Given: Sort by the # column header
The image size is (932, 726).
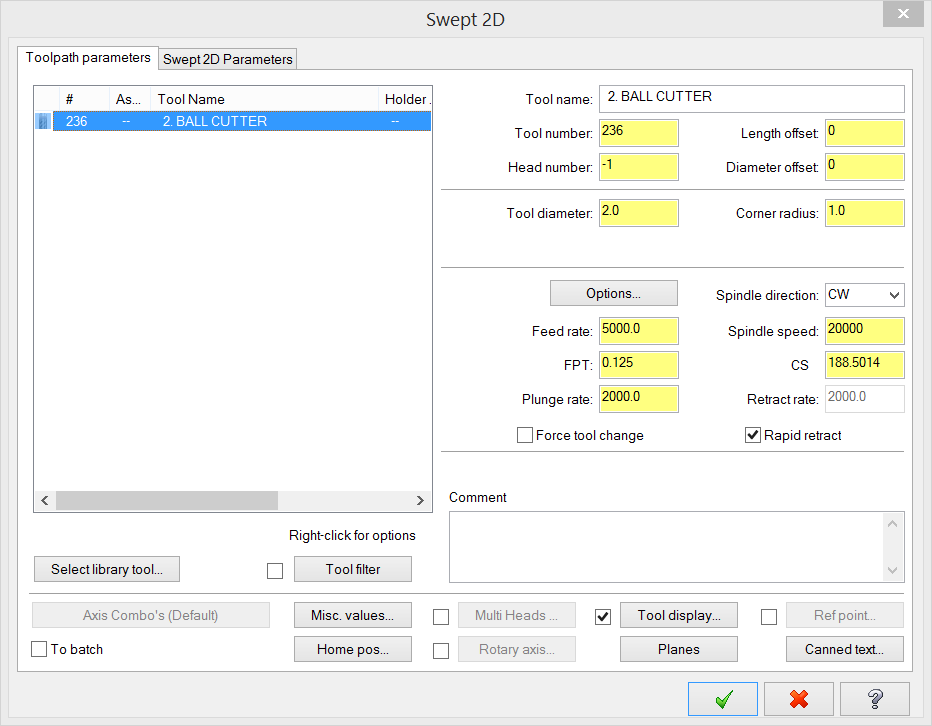Looking at the screenshot, I should pos(84,99).
